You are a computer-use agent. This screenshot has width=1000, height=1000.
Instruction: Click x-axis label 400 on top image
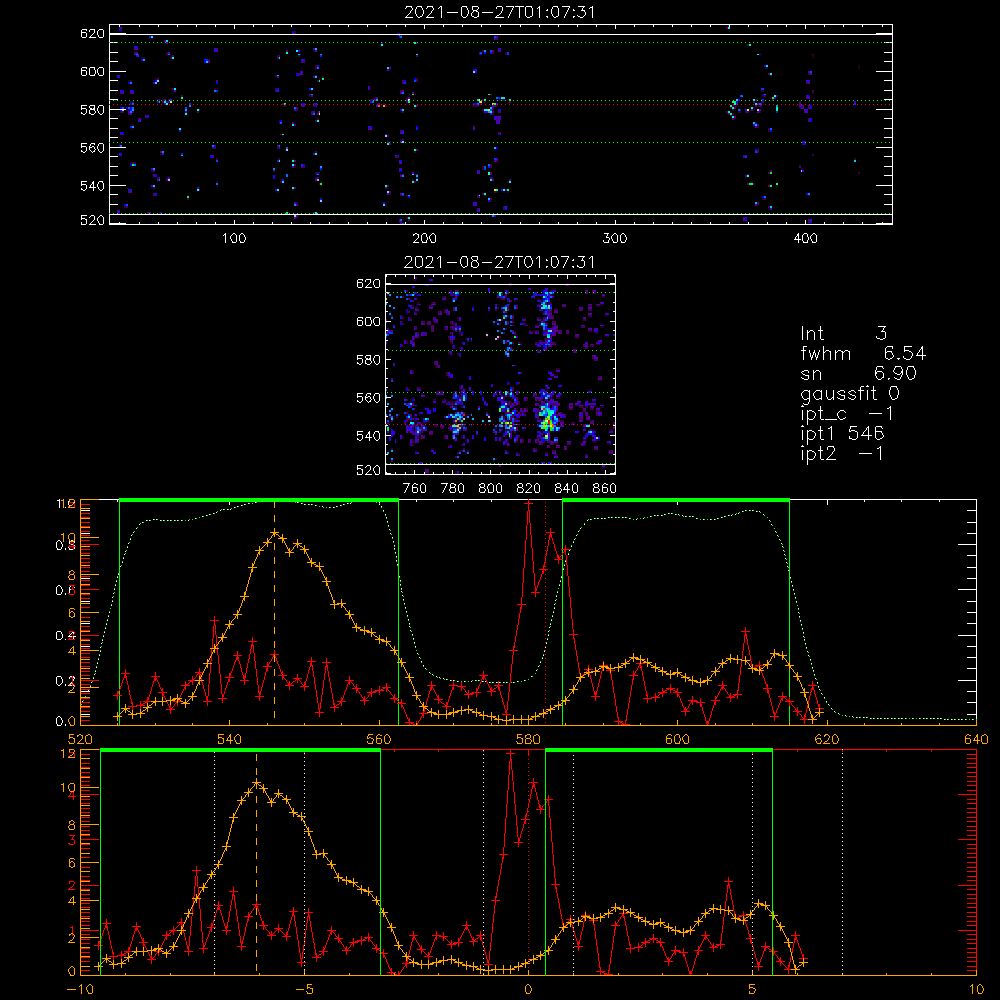[805, 239]
